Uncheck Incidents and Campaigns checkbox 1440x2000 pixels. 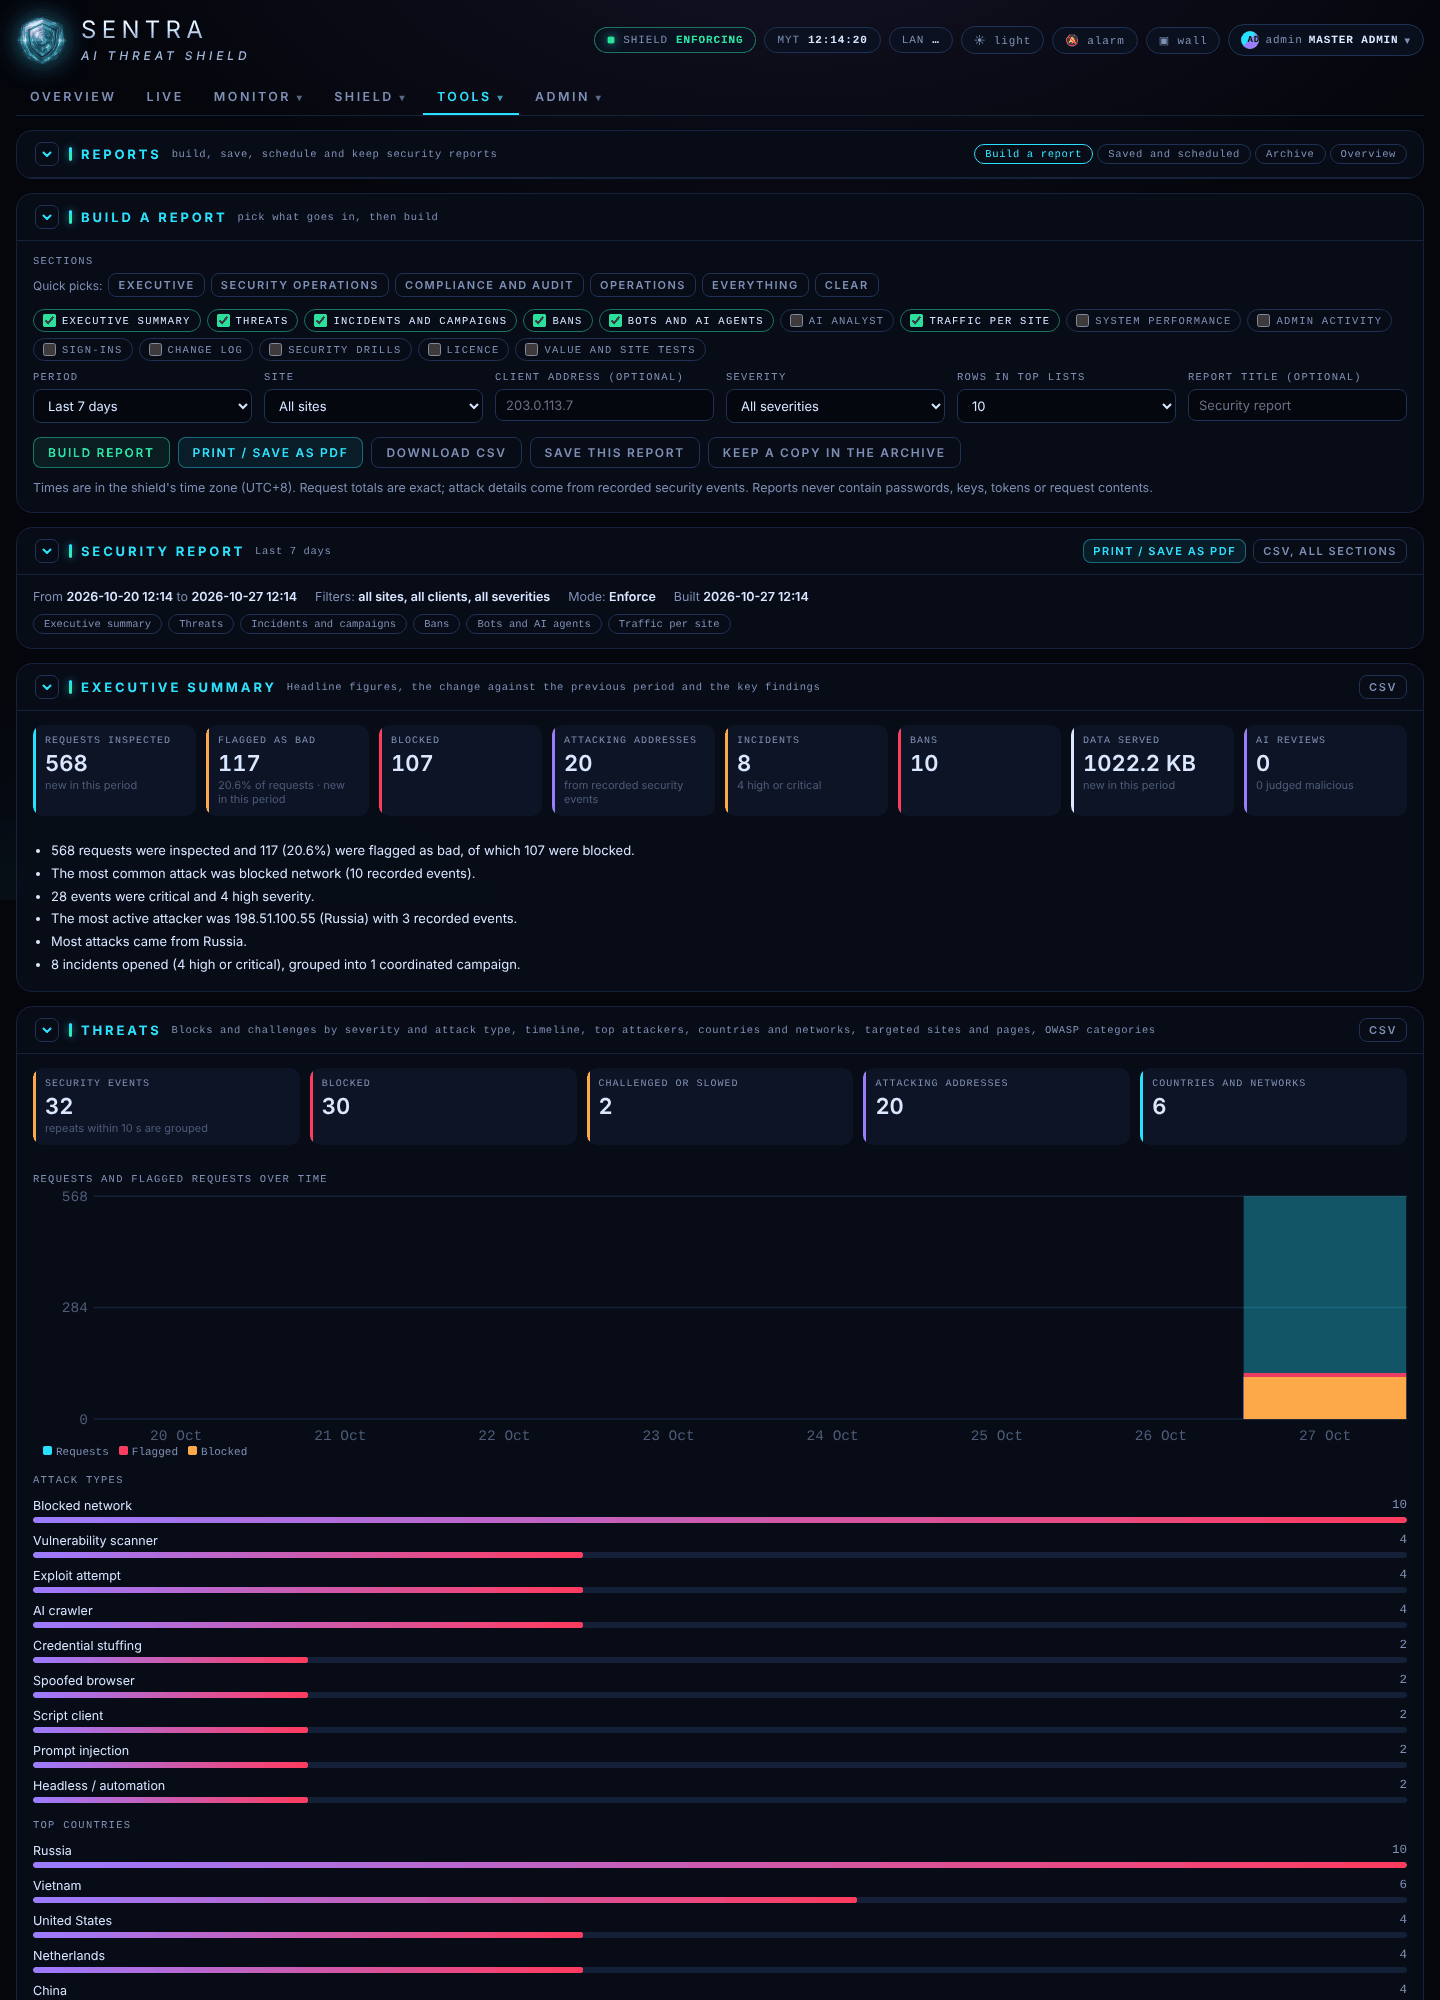[x=321, y=321]
